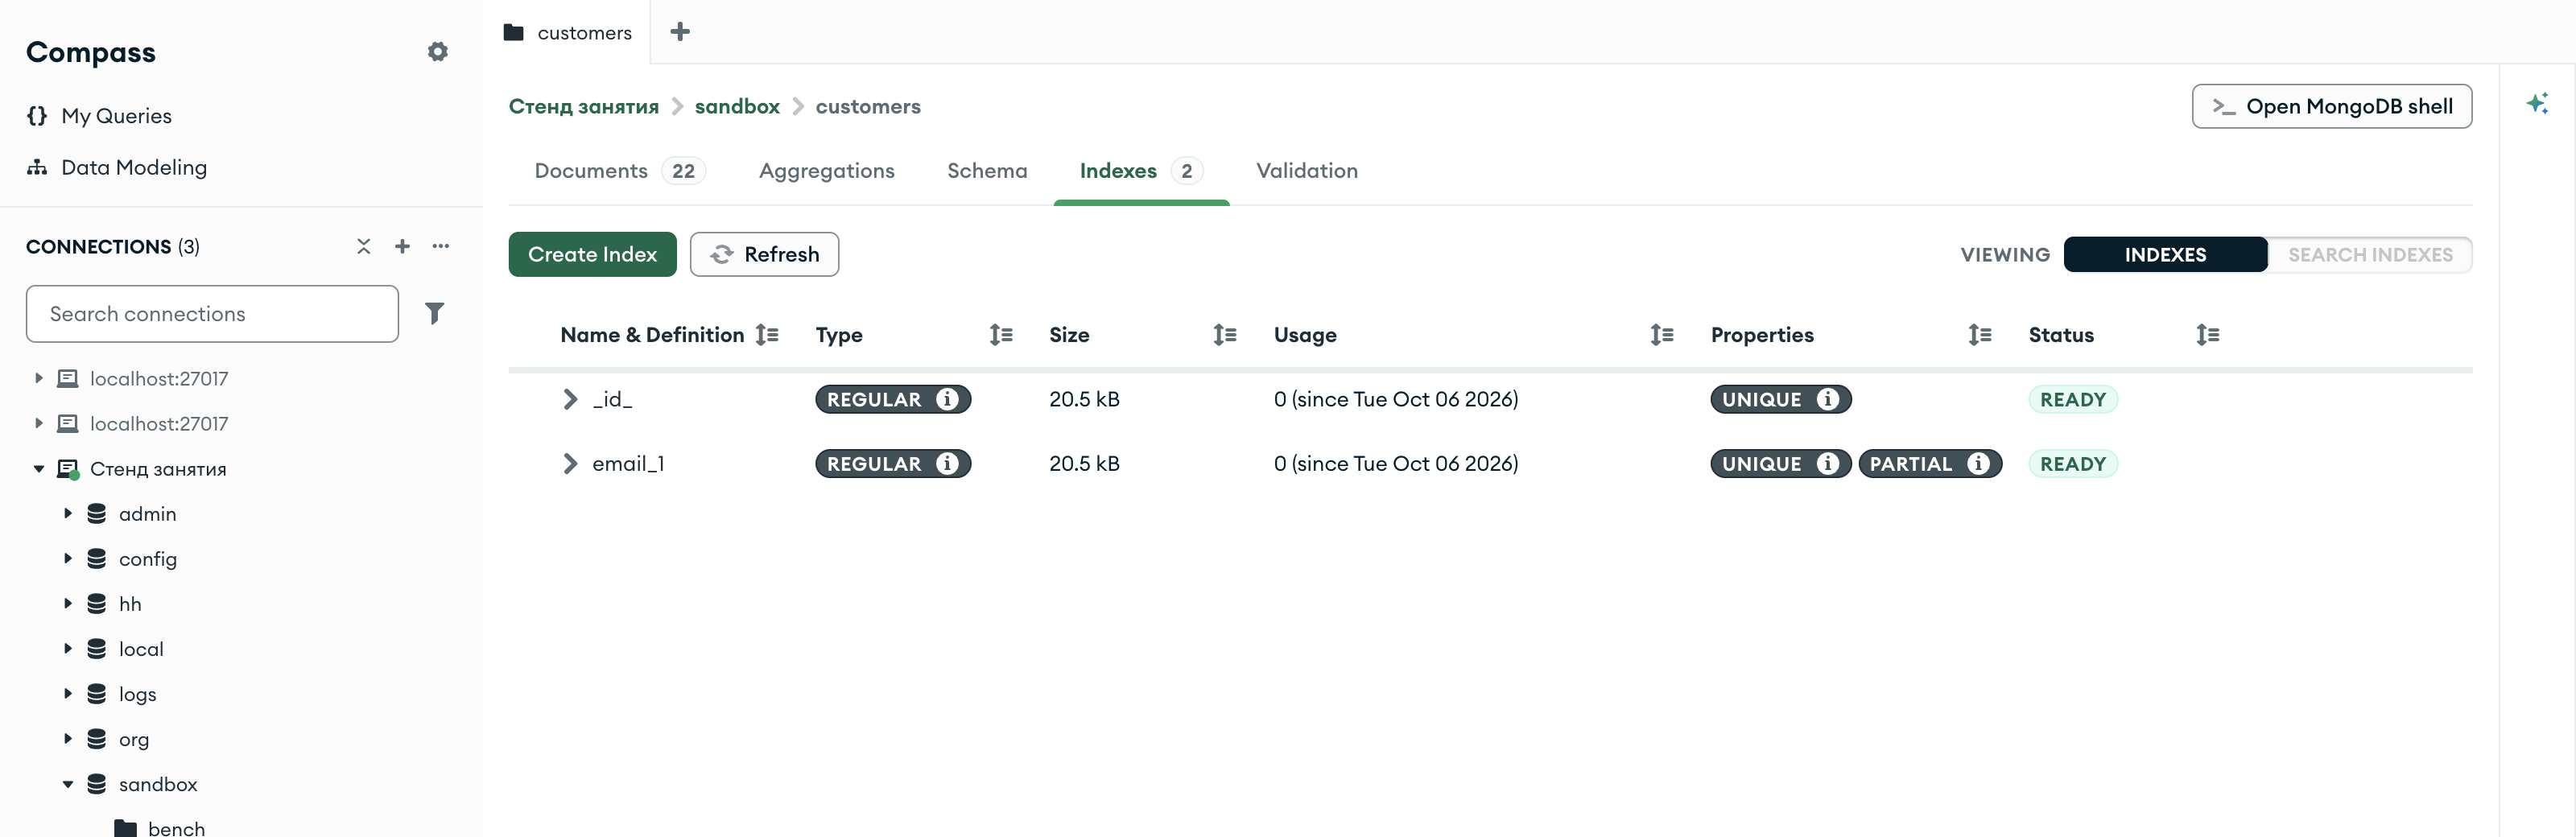Click the My Queries braces icon
The width and height of the screenshot is (2576, 837).
[x=37, y=116]
